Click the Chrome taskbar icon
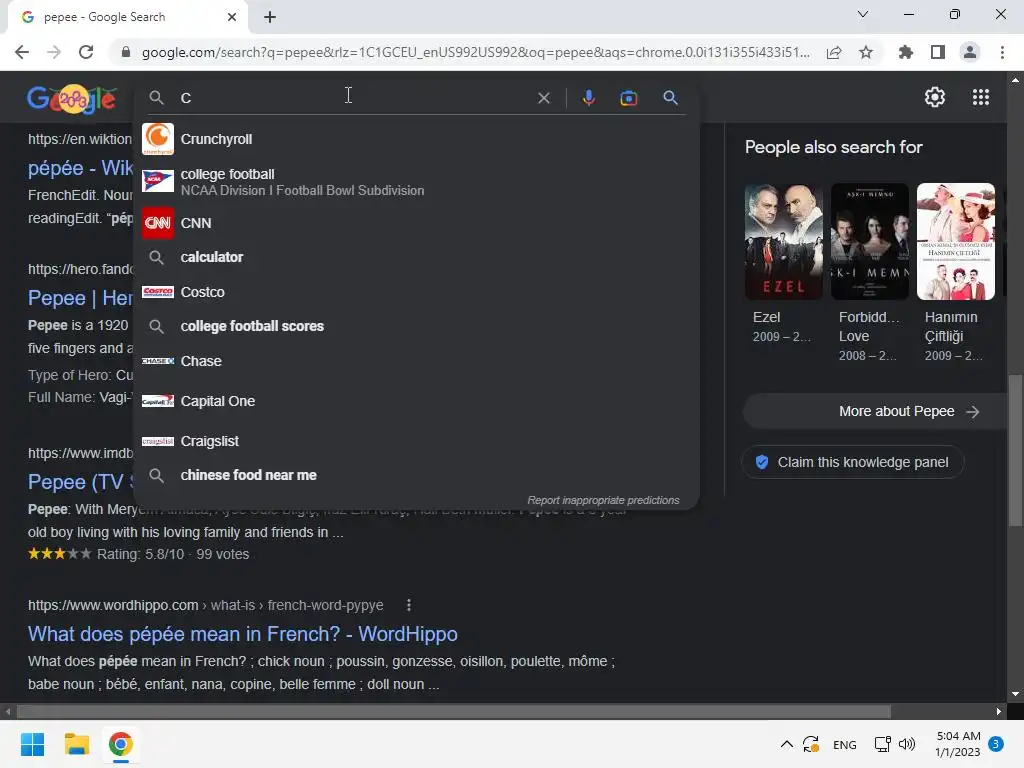1024x768 pixels. pos(120,744)
